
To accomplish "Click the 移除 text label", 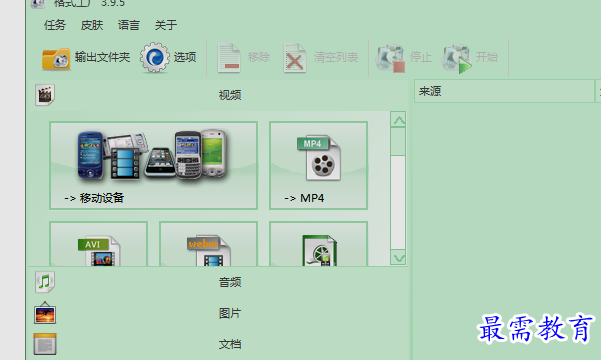I will point(259,57).
